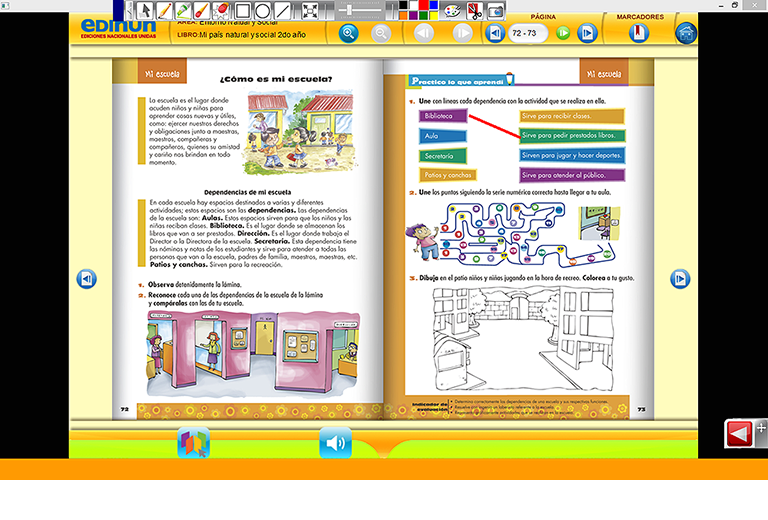Select the rectangle shape tool

[x=242, y=10]
